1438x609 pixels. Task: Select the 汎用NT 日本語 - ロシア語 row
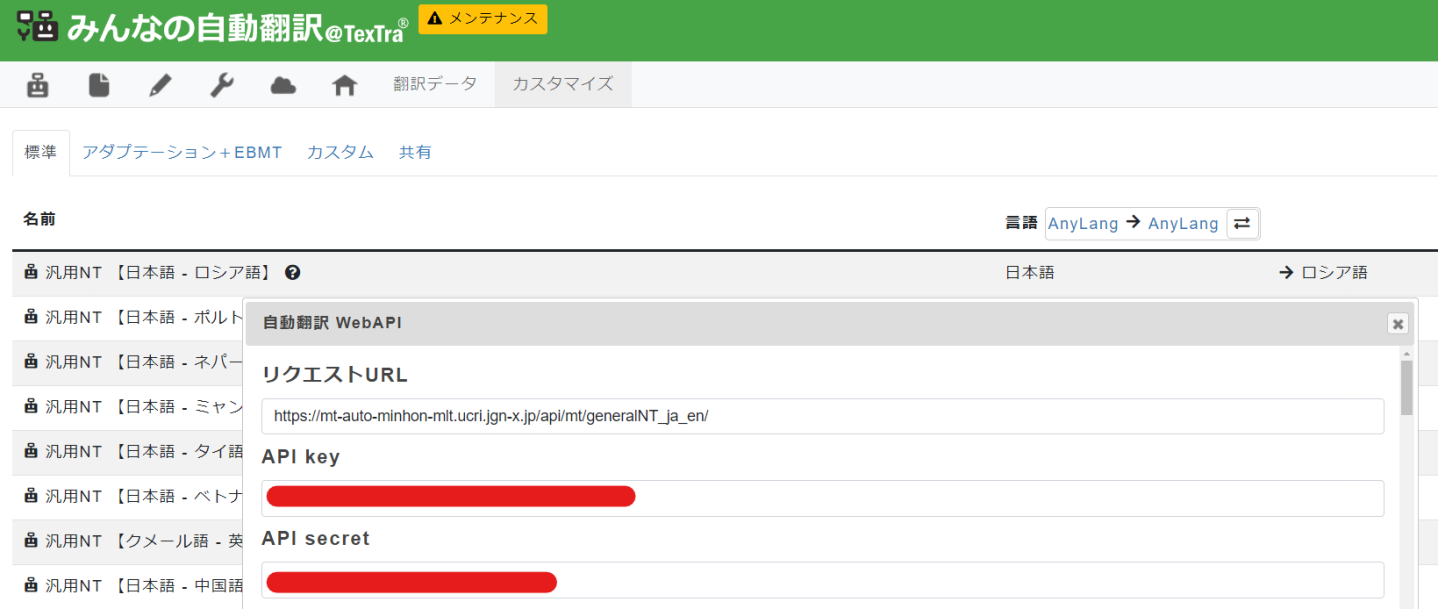click(725, 272)
